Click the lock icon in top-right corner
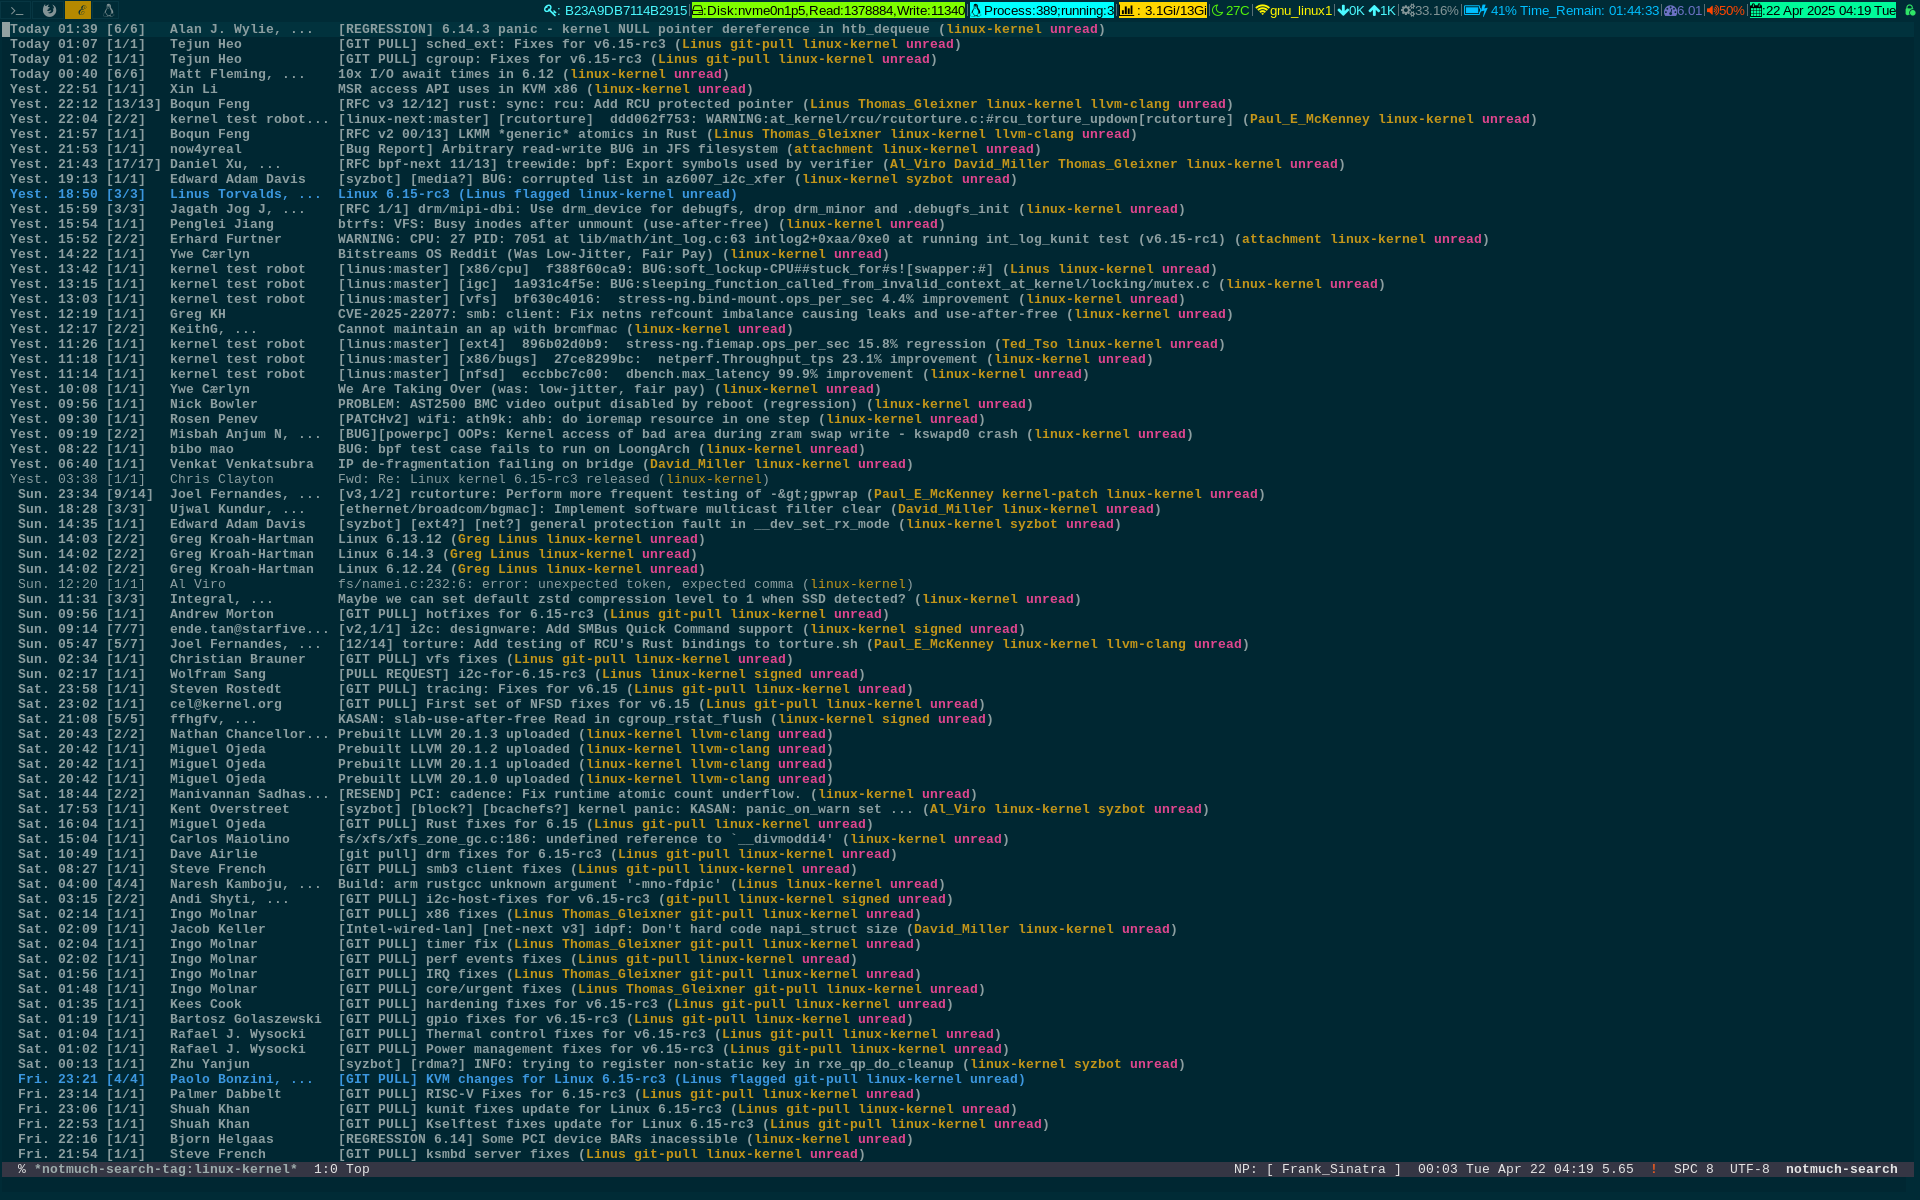This screenshot has width=1920, height=1200. [x=1909, y=11]
